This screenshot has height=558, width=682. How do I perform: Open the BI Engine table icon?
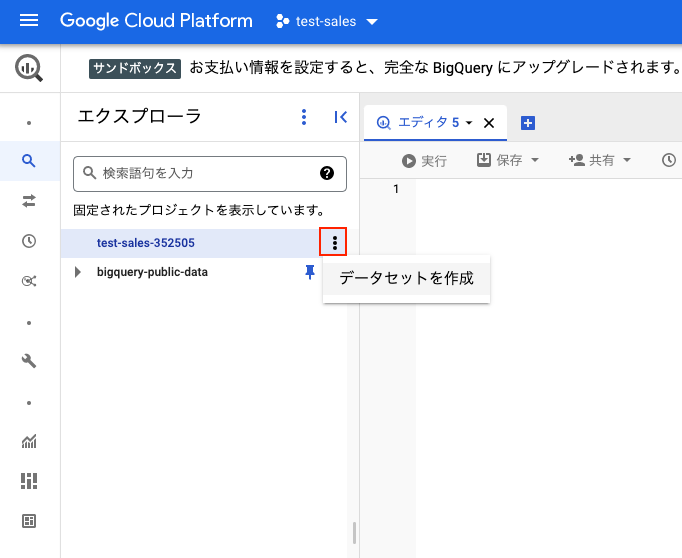29,521
